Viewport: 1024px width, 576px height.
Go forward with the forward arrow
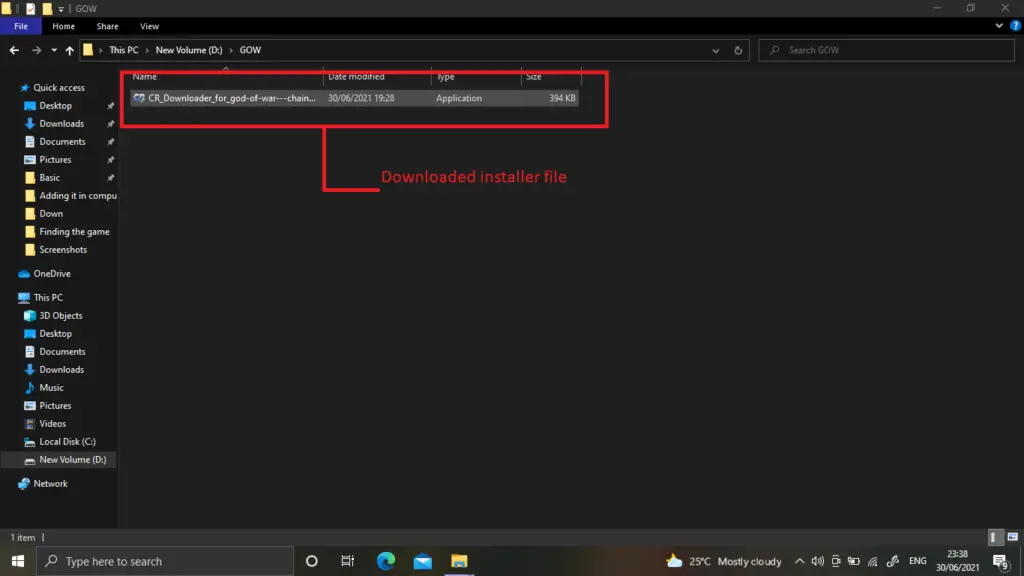36,50
